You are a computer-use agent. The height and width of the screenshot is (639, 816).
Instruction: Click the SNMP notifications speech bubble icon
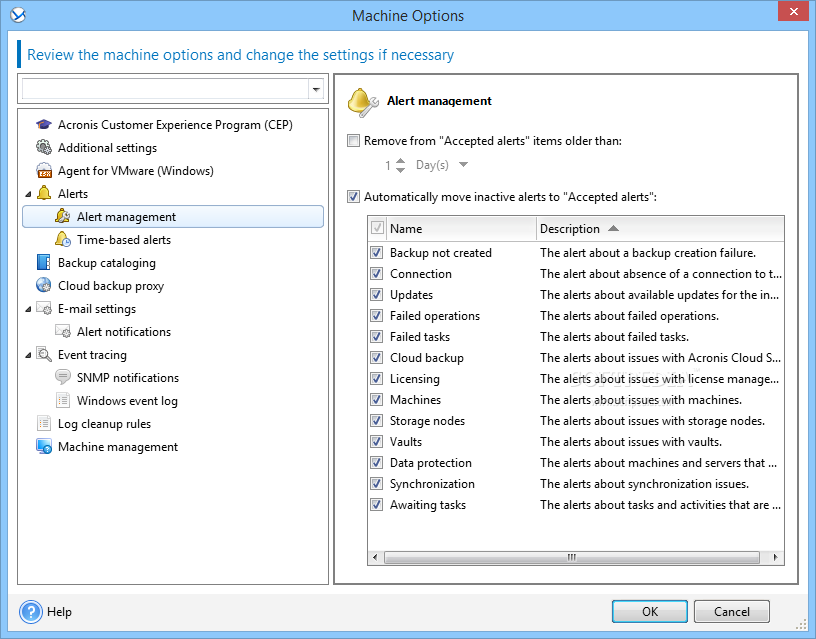point(62,377)
